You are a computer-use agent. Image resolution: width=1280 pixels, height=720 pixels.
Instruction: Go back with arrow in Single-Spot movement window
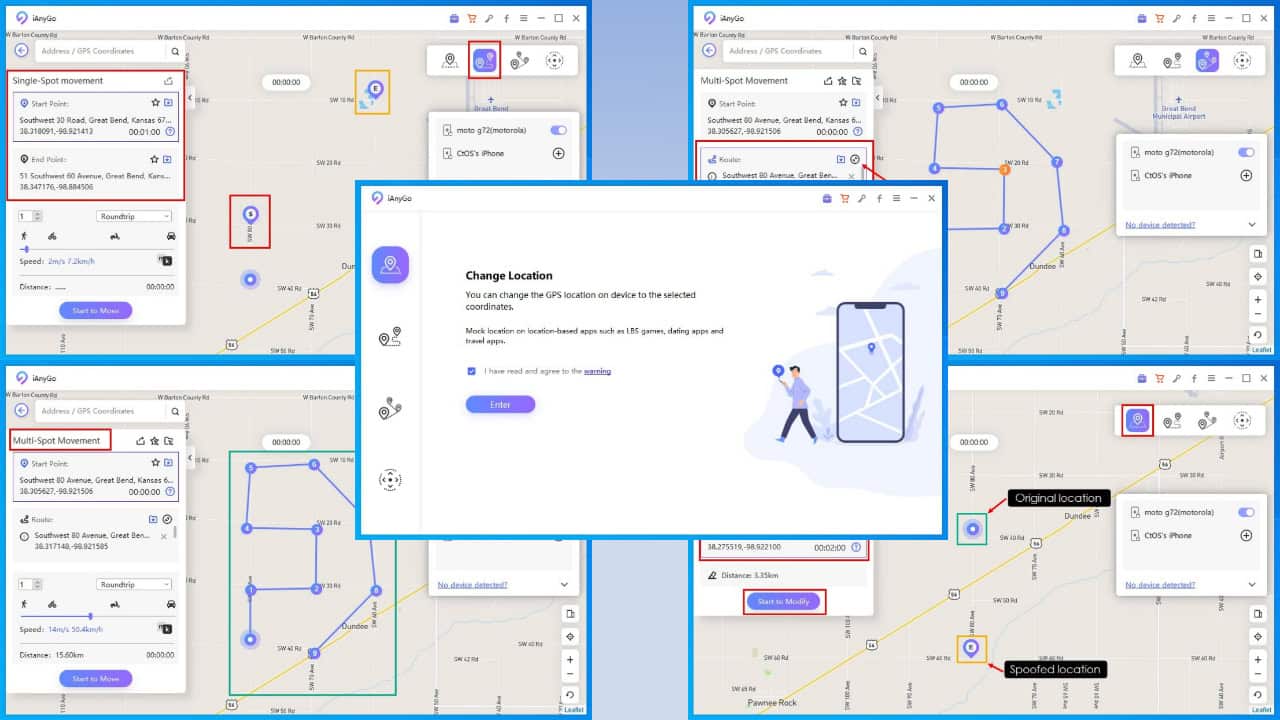pyautogui.click(x=21, y=50)
